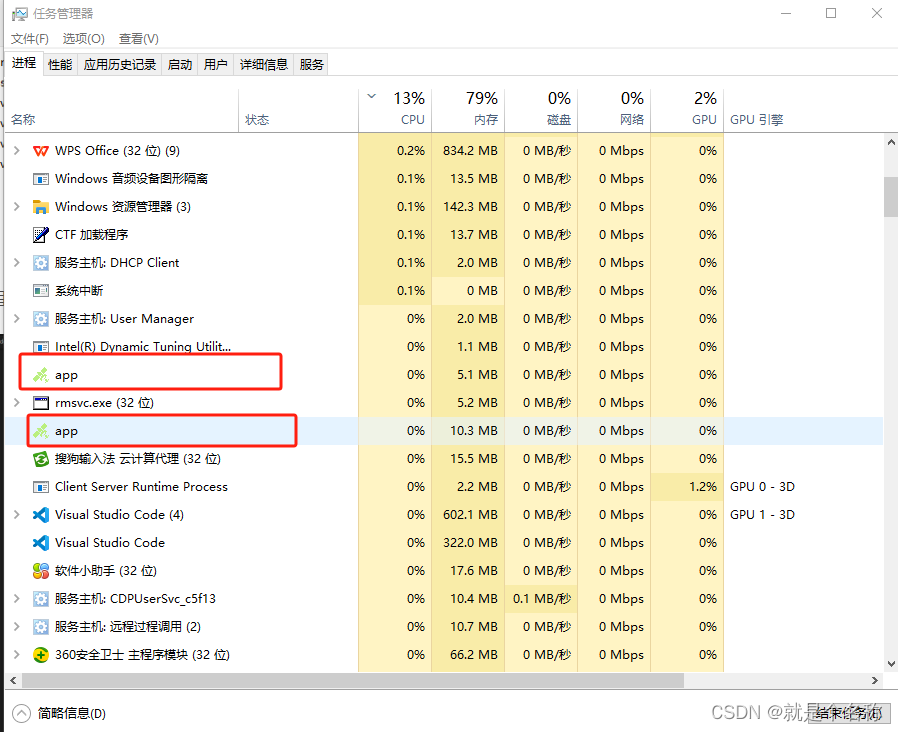
Task: Click the Windows 资源管理器 folder icon
Action: [x=41, y=207]
